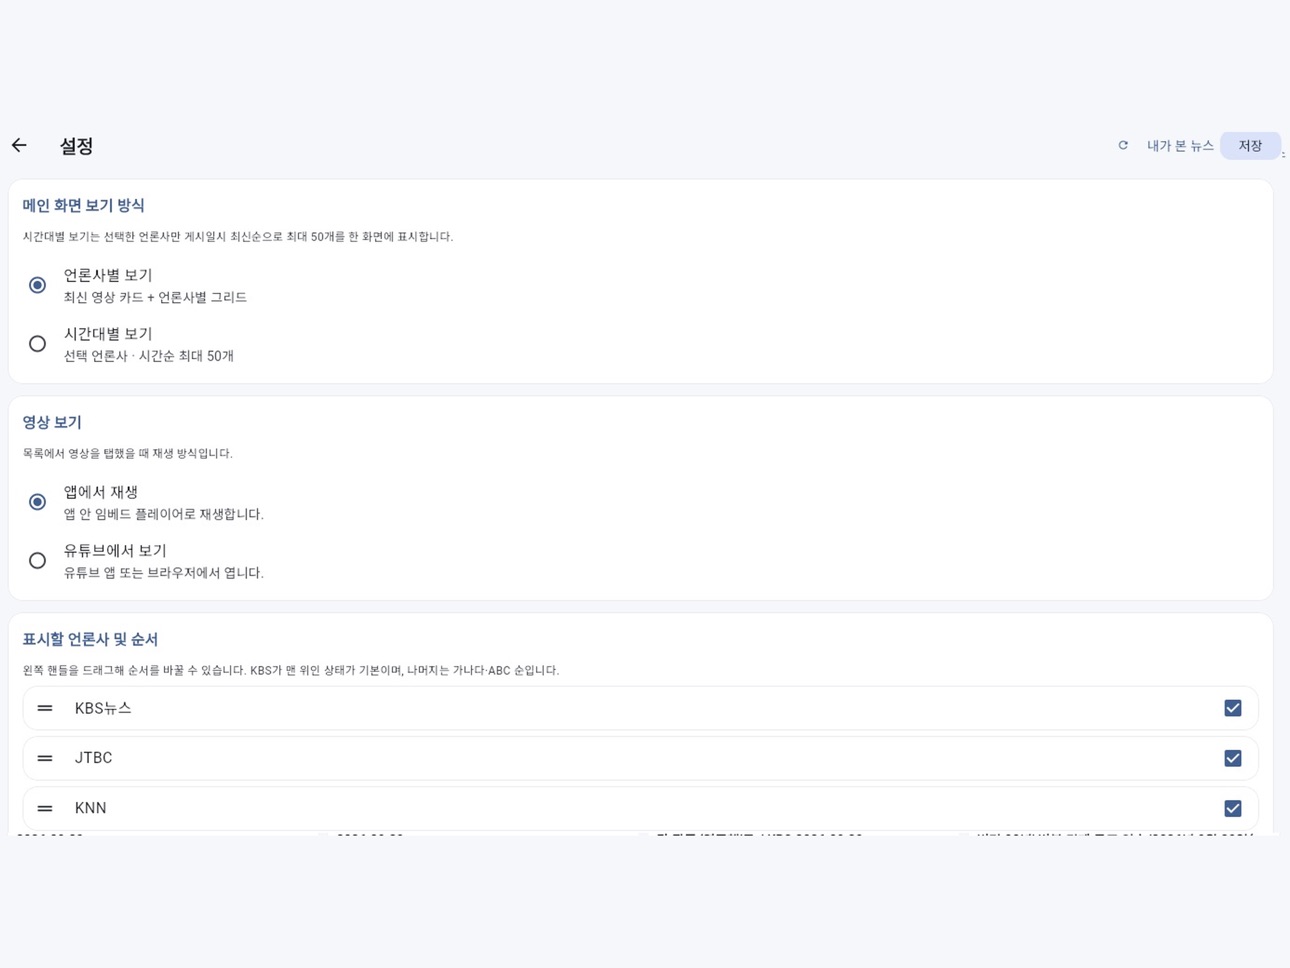
Task: Click the JTBC row label
Action: click(93, 758)
